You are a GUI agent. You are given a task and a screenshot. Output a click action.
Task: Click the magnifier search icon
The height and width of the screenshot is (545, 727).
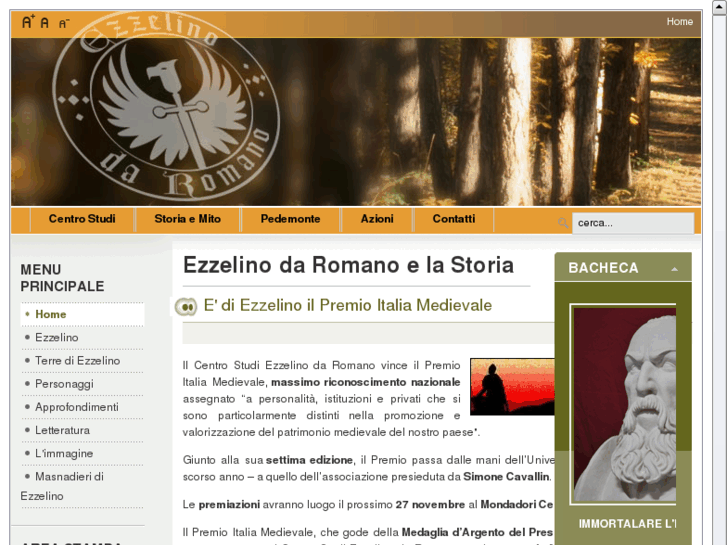tap(563, 223)
